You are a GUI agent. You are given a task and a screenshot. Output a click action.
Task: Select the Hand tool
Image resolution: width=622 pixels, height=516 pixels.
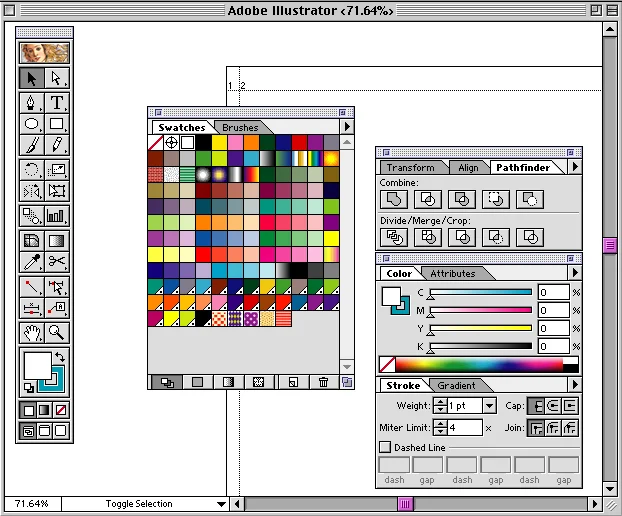click(x=32, y=332)
